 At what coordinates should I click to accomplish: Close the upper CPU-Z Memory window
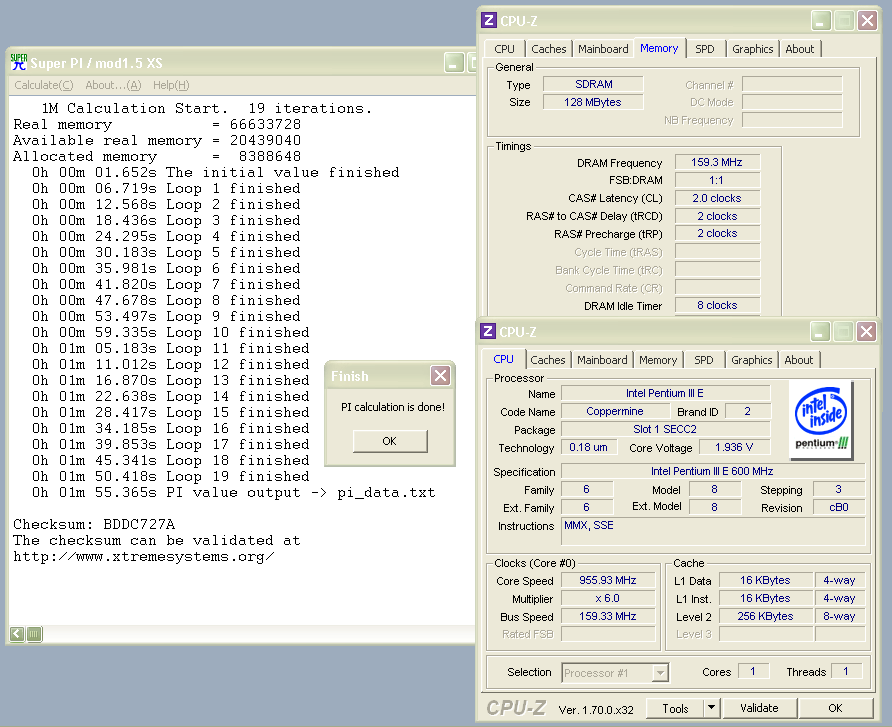(867, 21)
